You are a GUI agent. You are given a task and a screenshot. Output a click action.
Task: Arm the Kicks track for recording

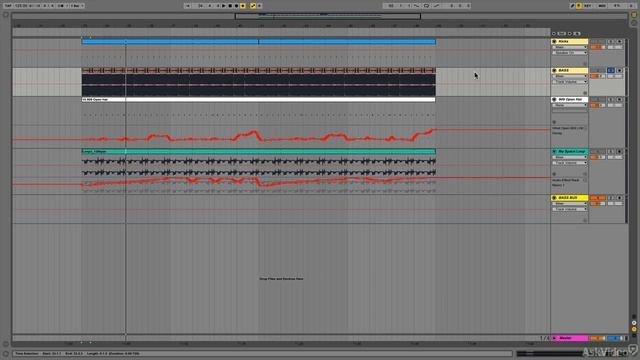click(620, 41)
